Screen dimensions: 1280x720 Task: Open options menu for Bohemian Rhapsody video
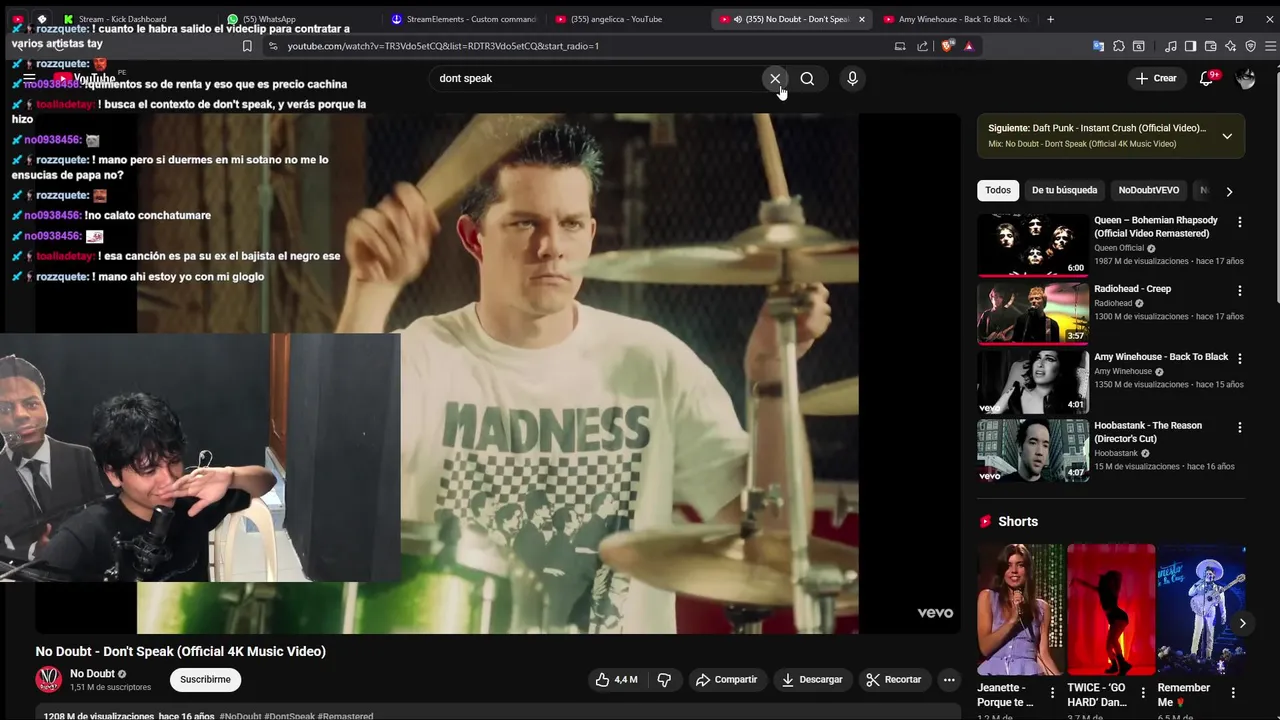click(x=1240, y=222)
